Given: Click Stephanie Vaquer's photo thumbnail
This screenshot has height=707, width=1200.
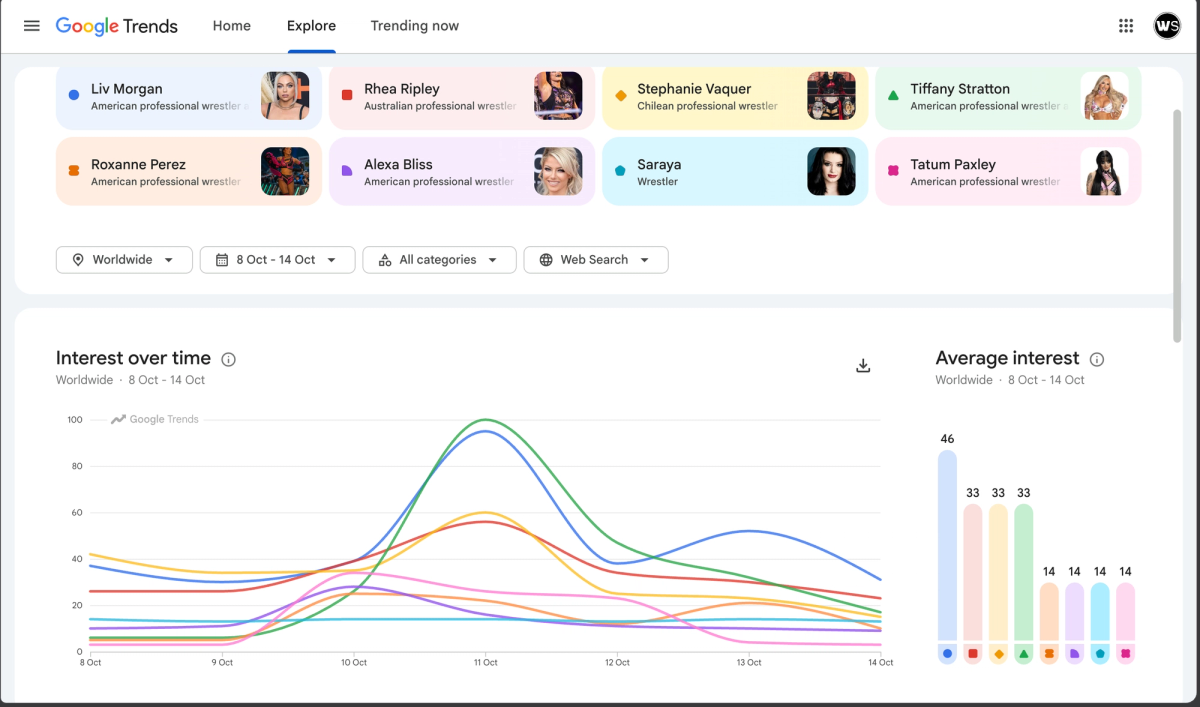Looking at the screenshot, I should pos(831,96).
